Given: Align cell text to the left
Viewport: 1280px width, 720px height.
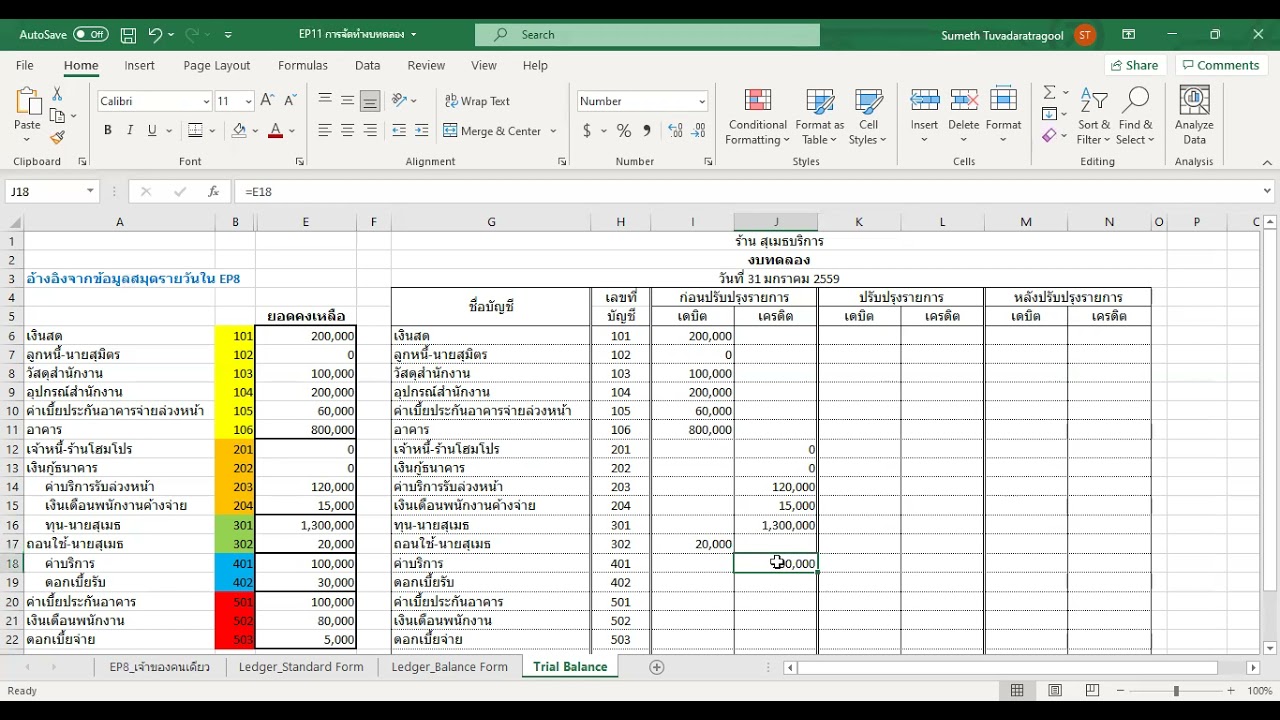Looking at the screenshot, I should [325, 131].
